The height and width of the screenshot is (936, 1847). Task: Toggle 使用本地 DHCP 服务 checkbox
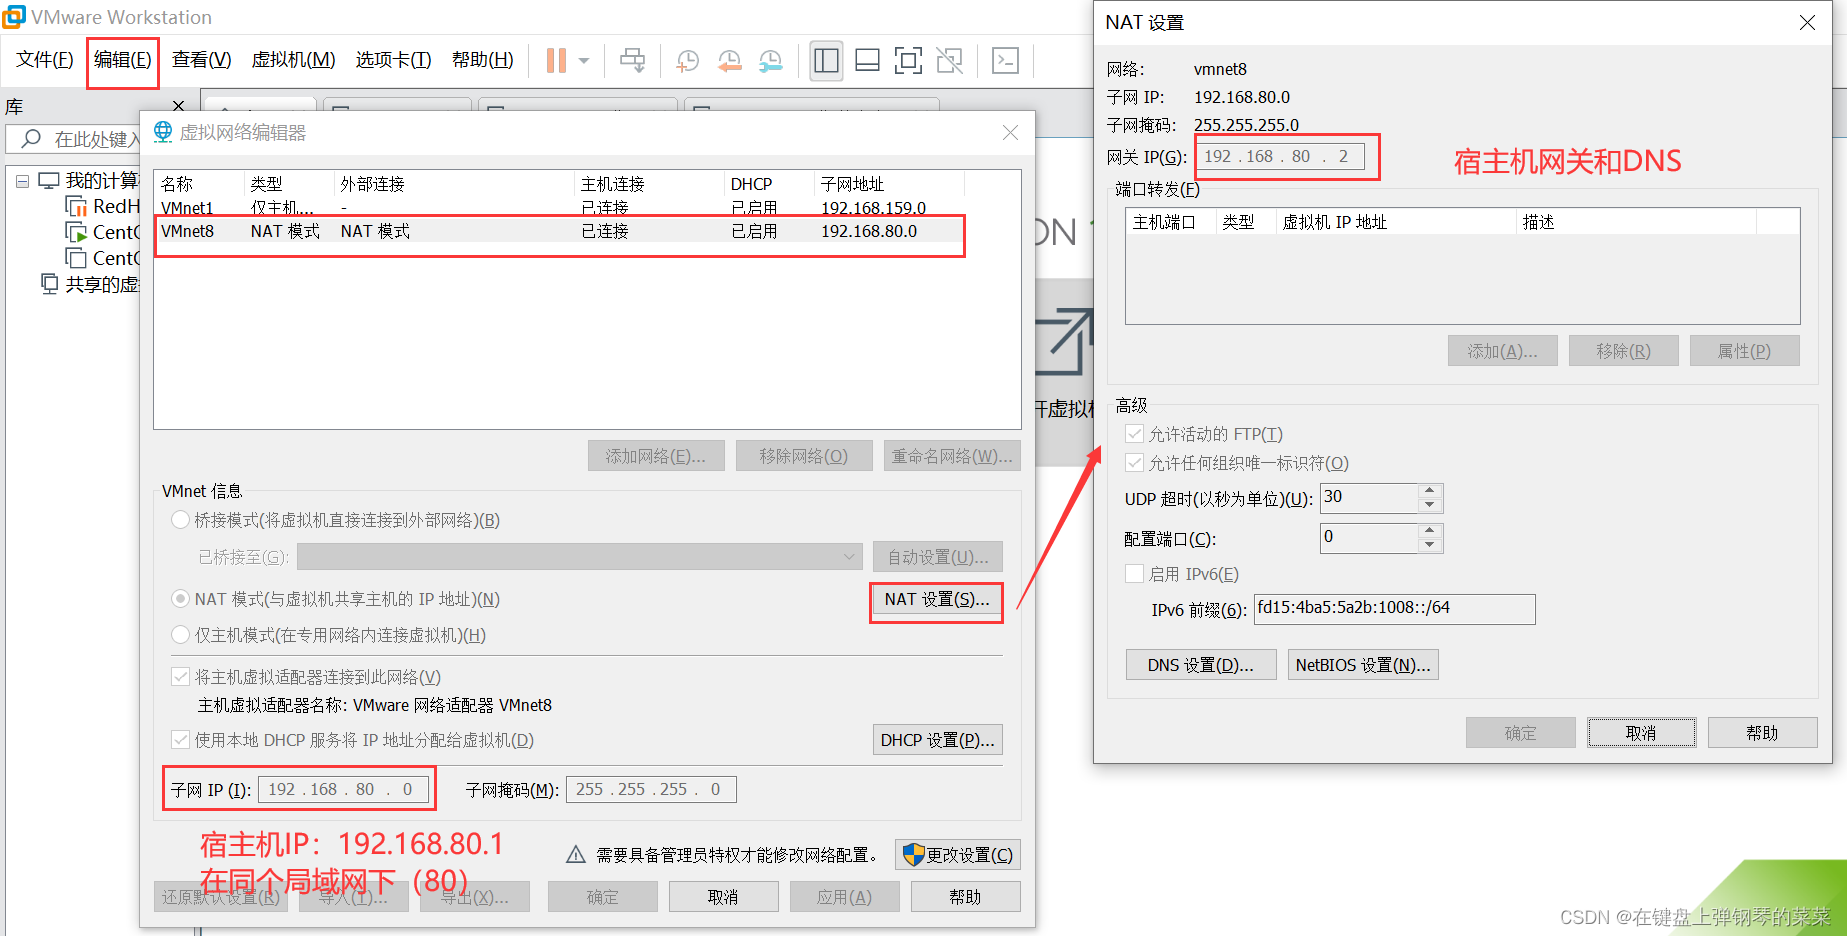pyautogui.click(x=181, y=740)
